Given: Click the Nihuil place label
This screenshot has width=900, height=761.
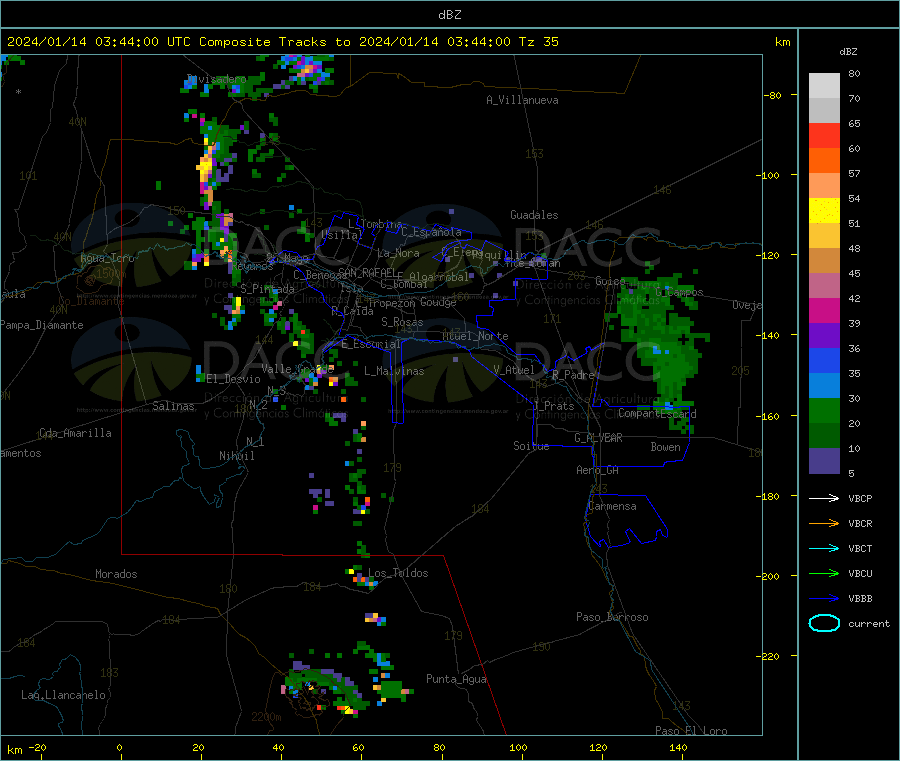Looking at the screenshot, I should [x=236, y=456].
